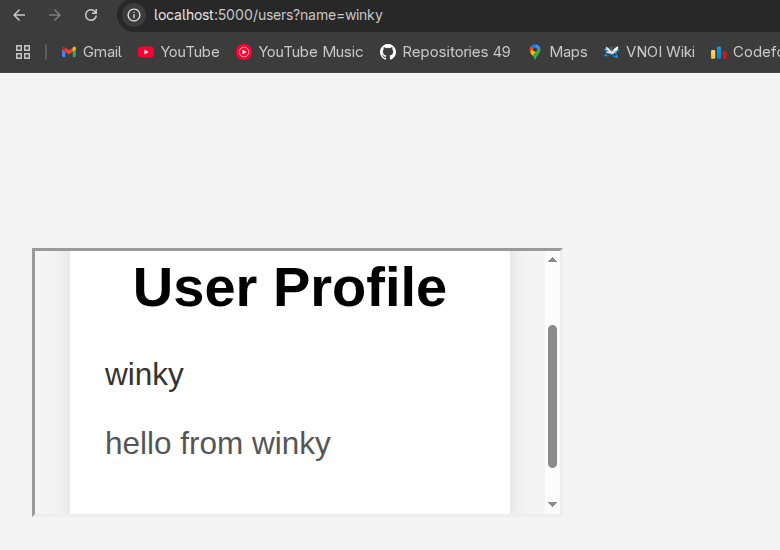Open the apps grid shortcut
The image size is (780, 550).
pos(23,52)
